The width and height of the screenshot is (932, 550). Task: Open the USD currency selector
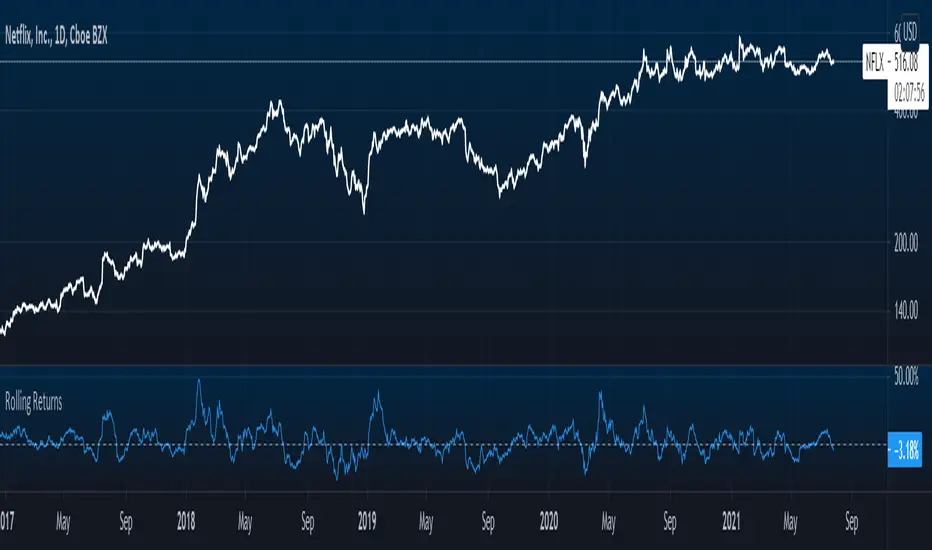pyautogui.click(x=909, y=31)
